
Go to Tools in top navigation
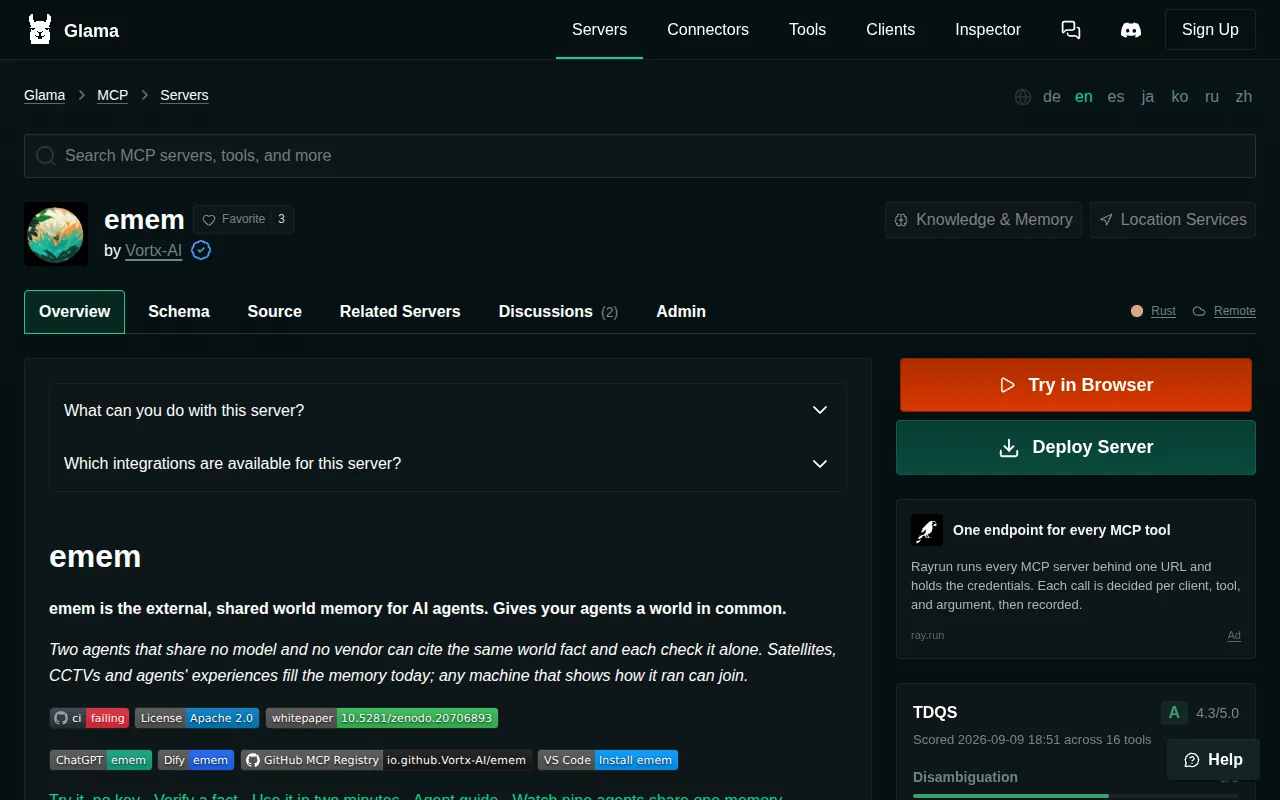pos(807,30)
